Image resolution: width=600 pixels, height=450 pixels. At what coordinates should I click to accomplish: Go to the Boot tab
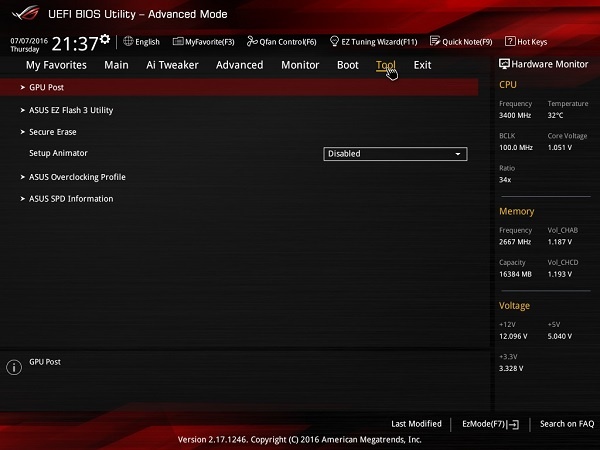pyautogui.click(x=348, y=65)
